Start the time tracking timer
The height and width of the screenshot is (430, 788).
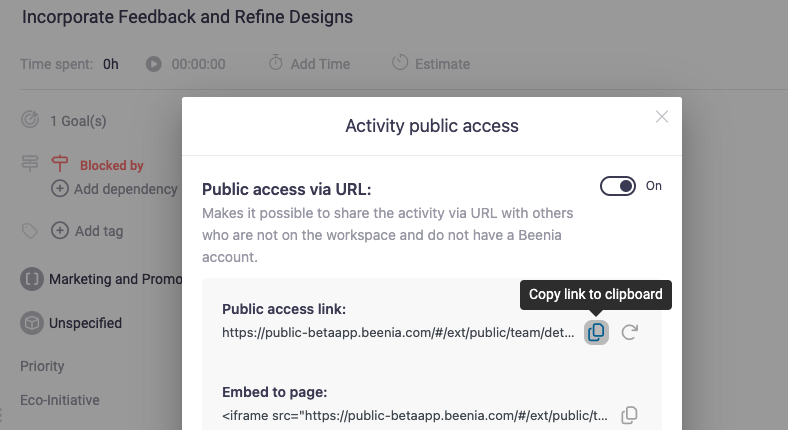(x=153, y=64)
